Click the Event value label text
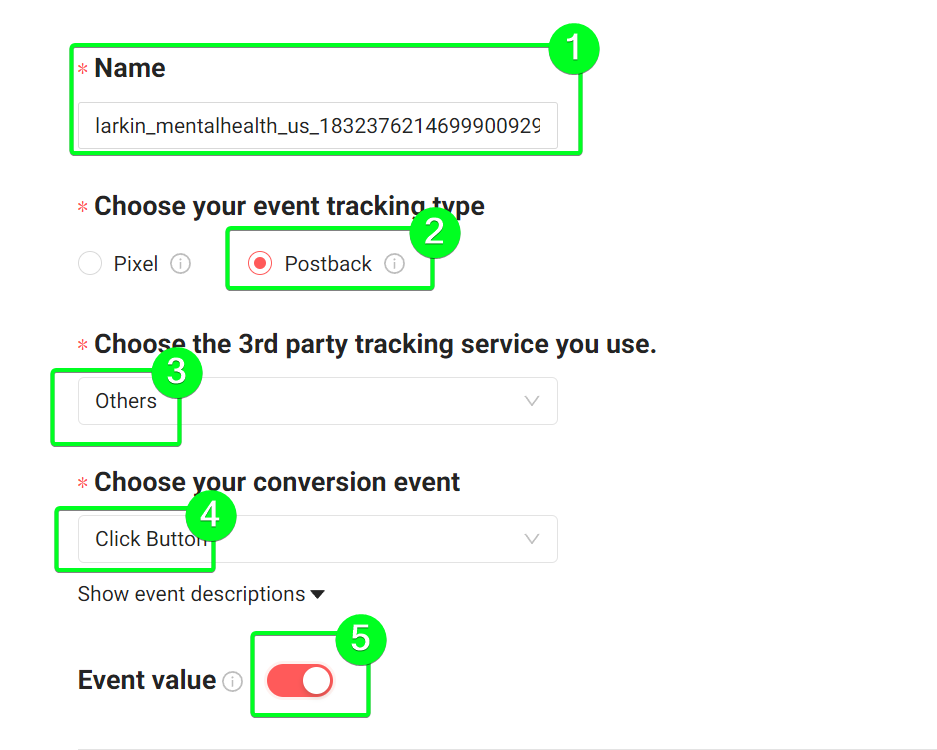This screenshot has width=937, height=750. tap(147, 680)
